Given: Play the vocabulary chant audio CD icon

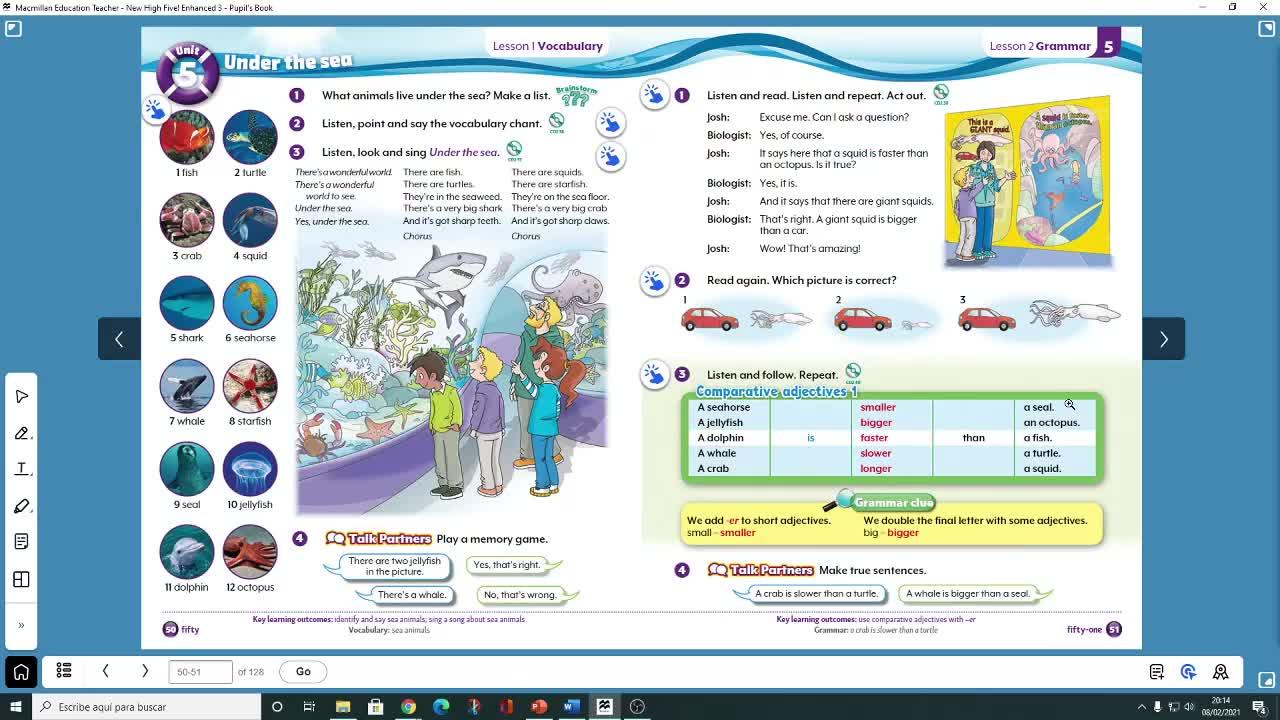Looking at the screenshot, I should tap(557, 123).
